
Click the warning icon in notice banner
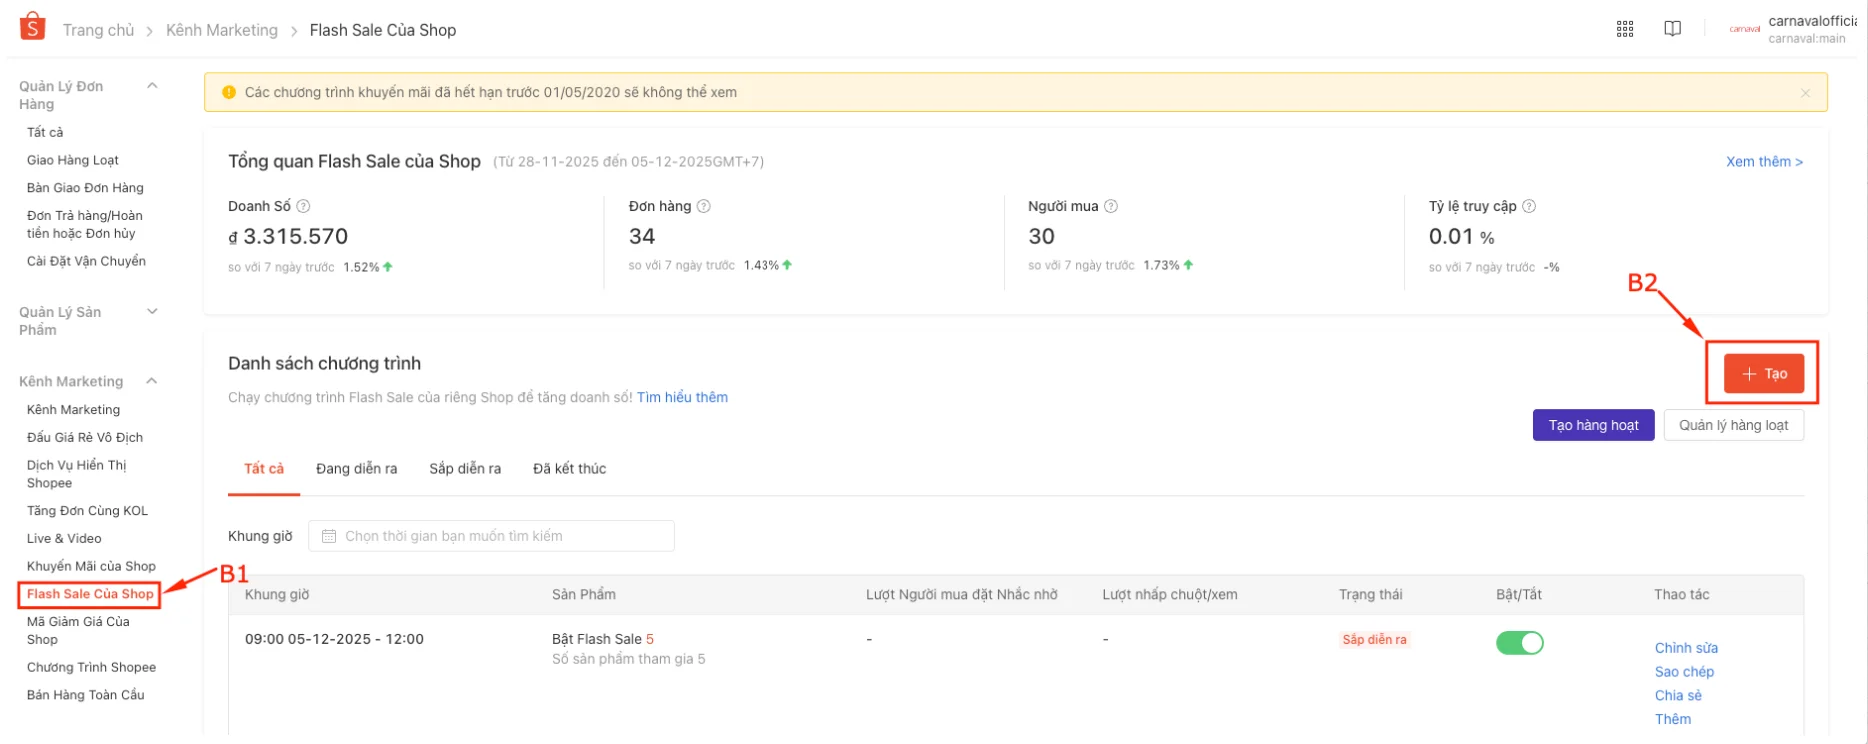tap(229, 92)
